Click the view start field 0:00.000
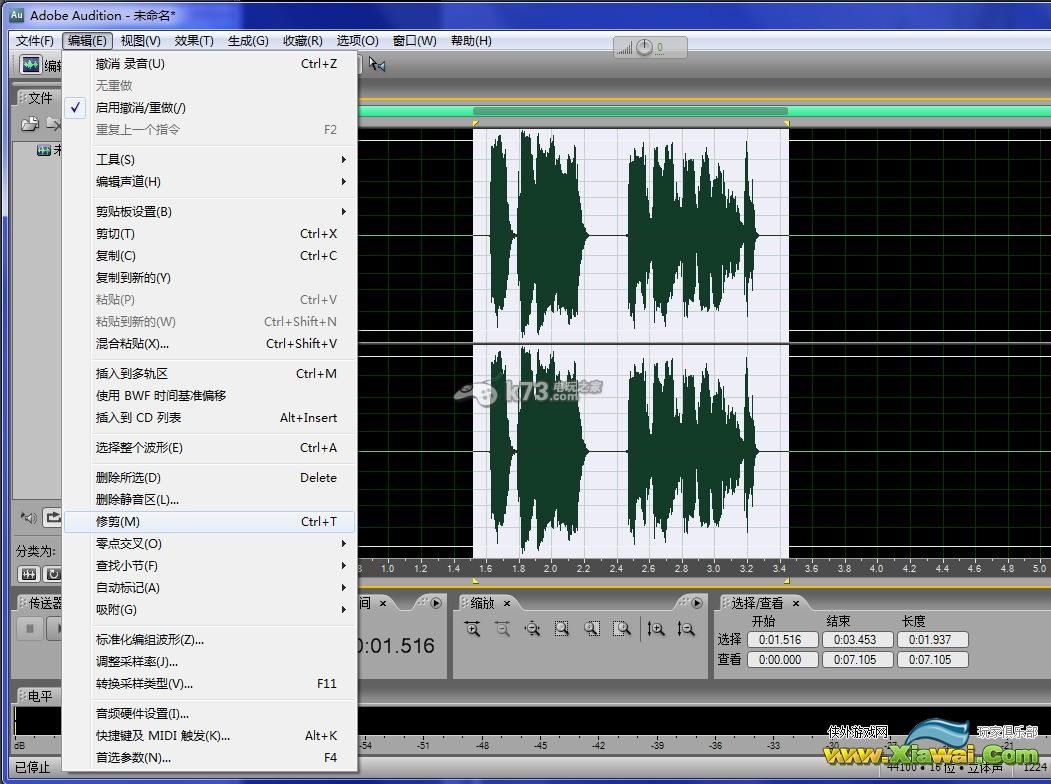The height and width of the screenshot is (784, 1051). 782,660
